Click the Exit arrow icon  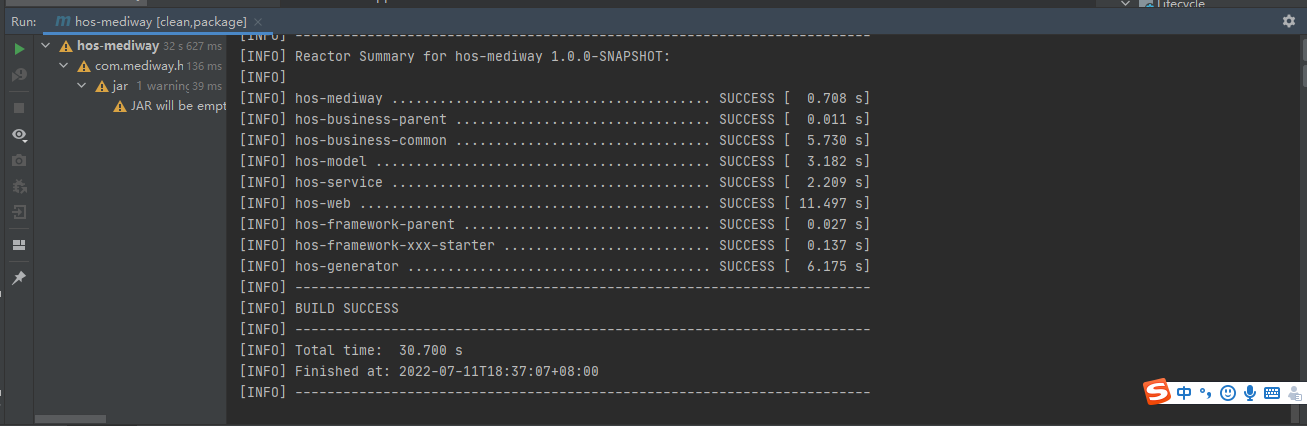(19, 212)
